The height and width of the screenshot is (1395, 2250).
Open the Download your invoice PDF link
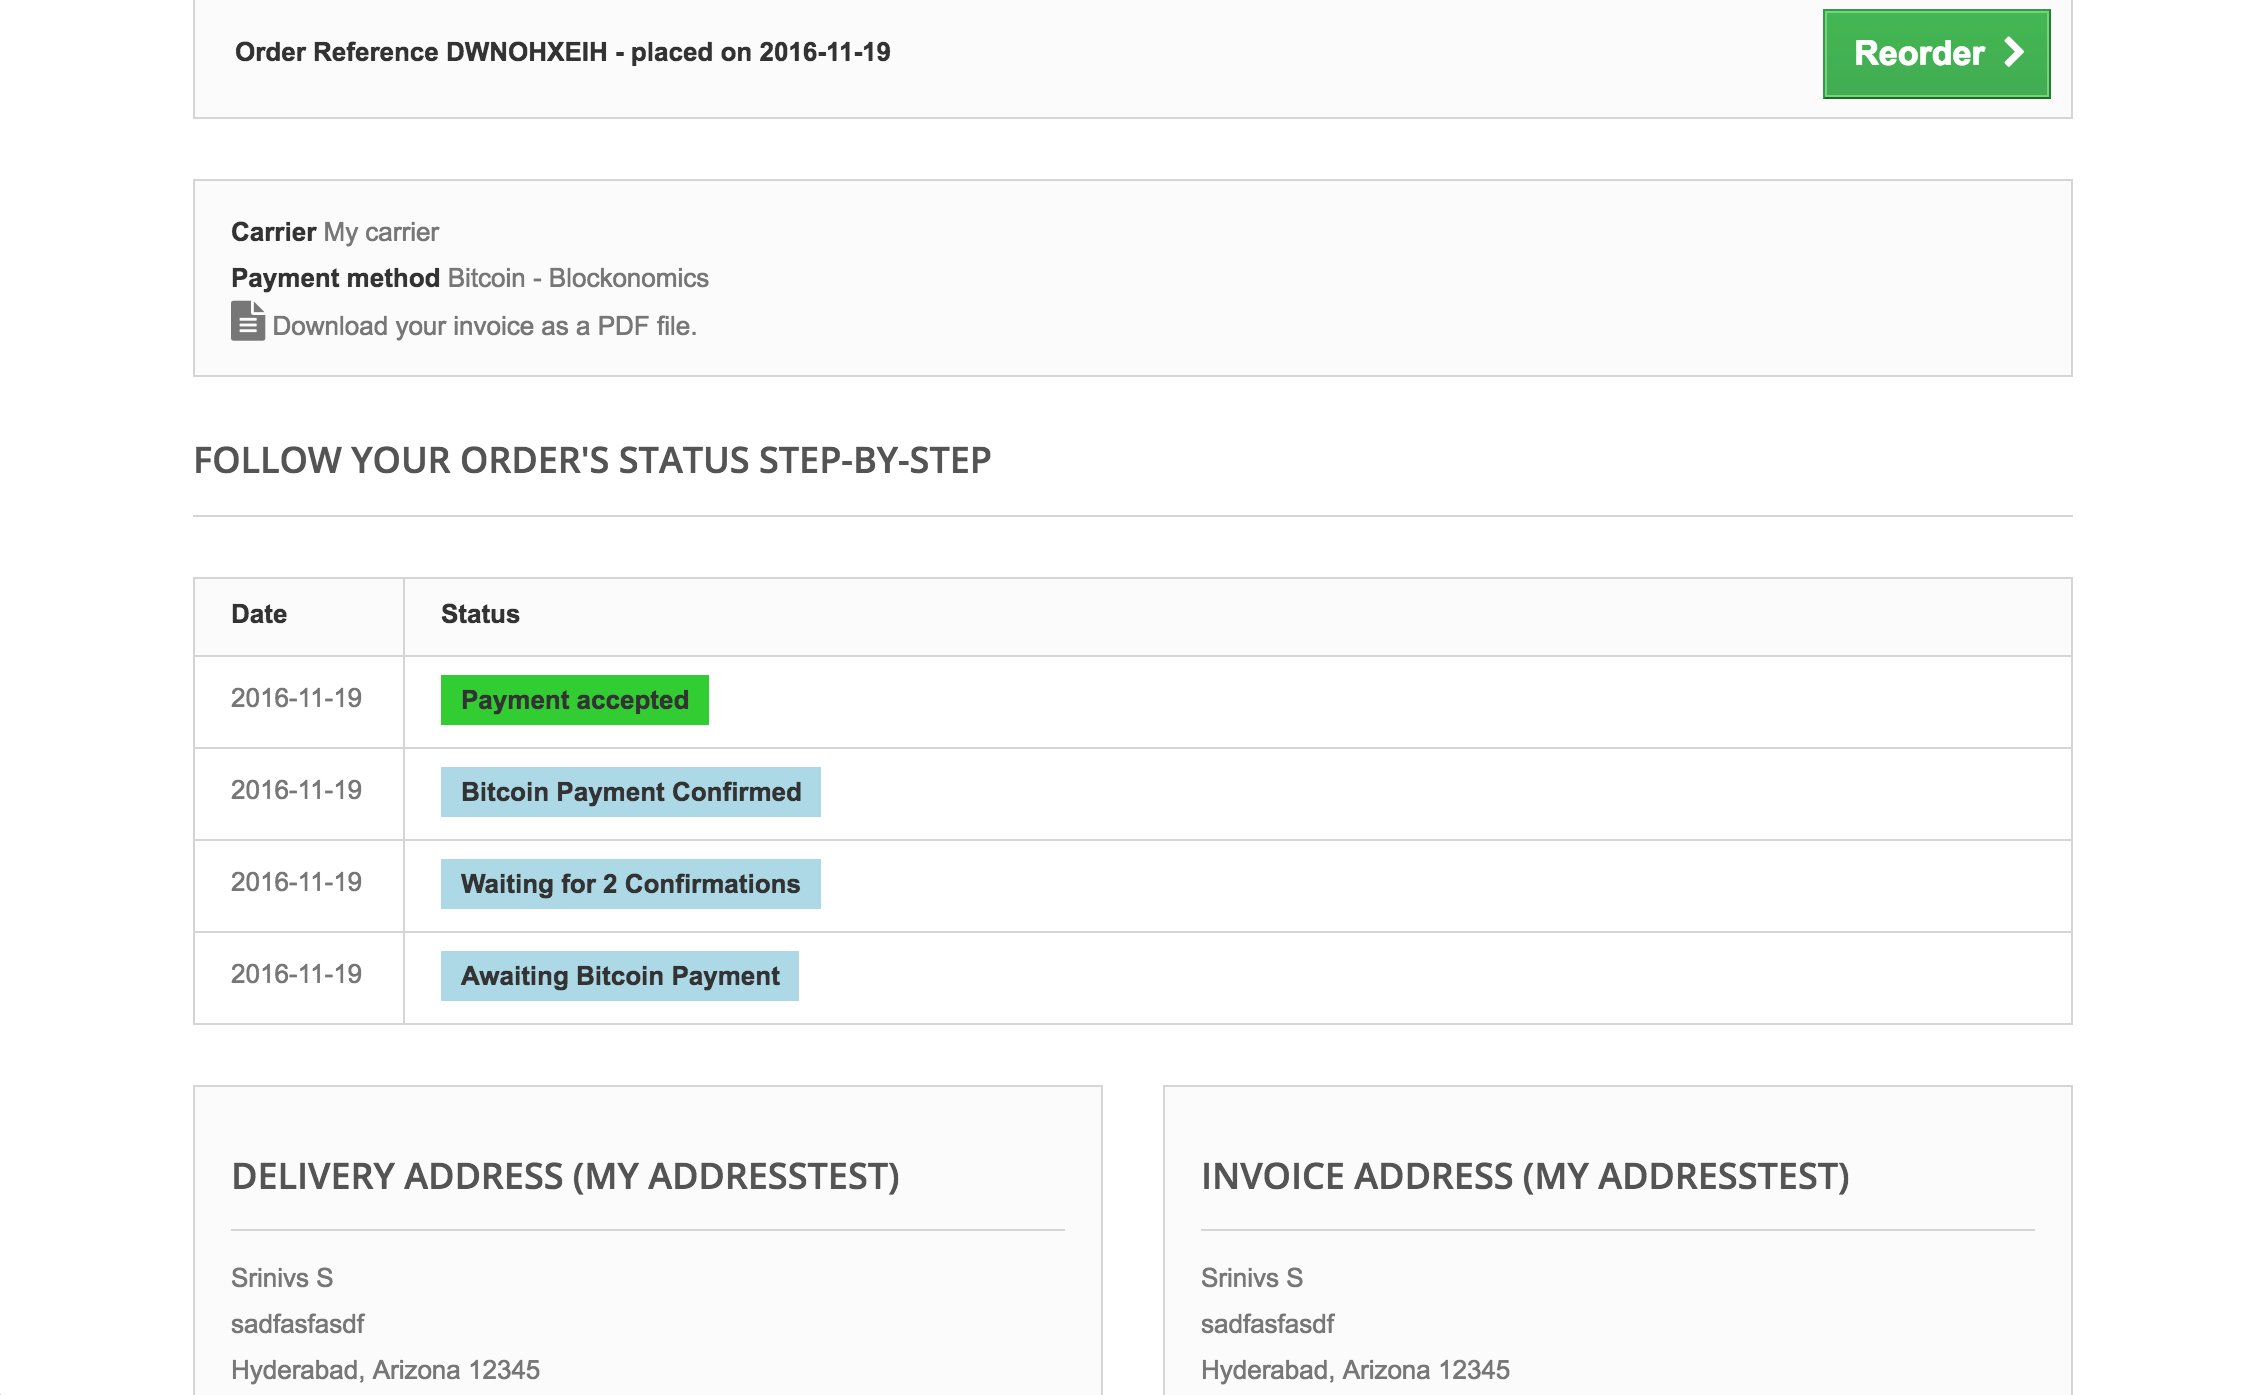[x=484, y=326]
